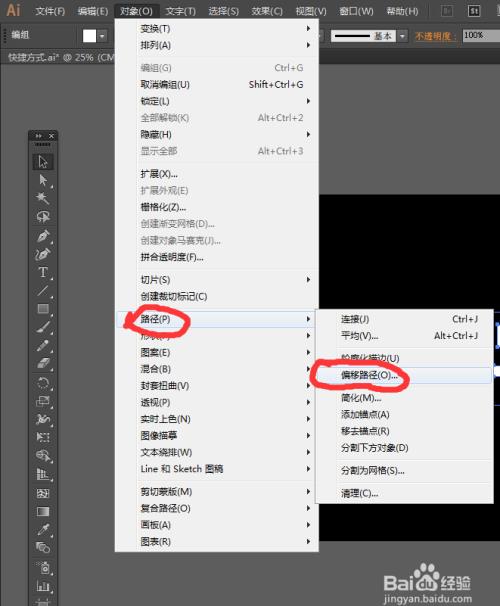
Task: Open the stroke style 基本 dropdown arrow
Action: [403, 36]
